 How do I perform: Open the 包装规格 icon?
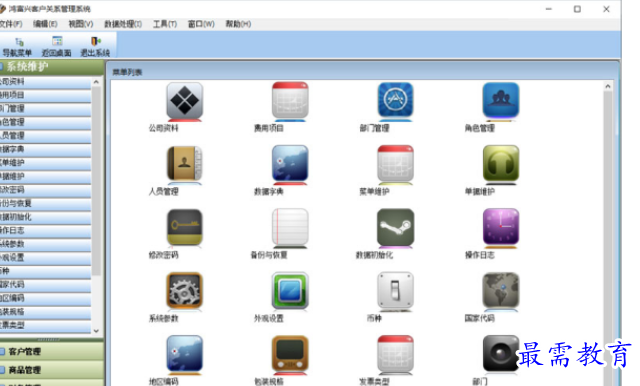(290, 354)
